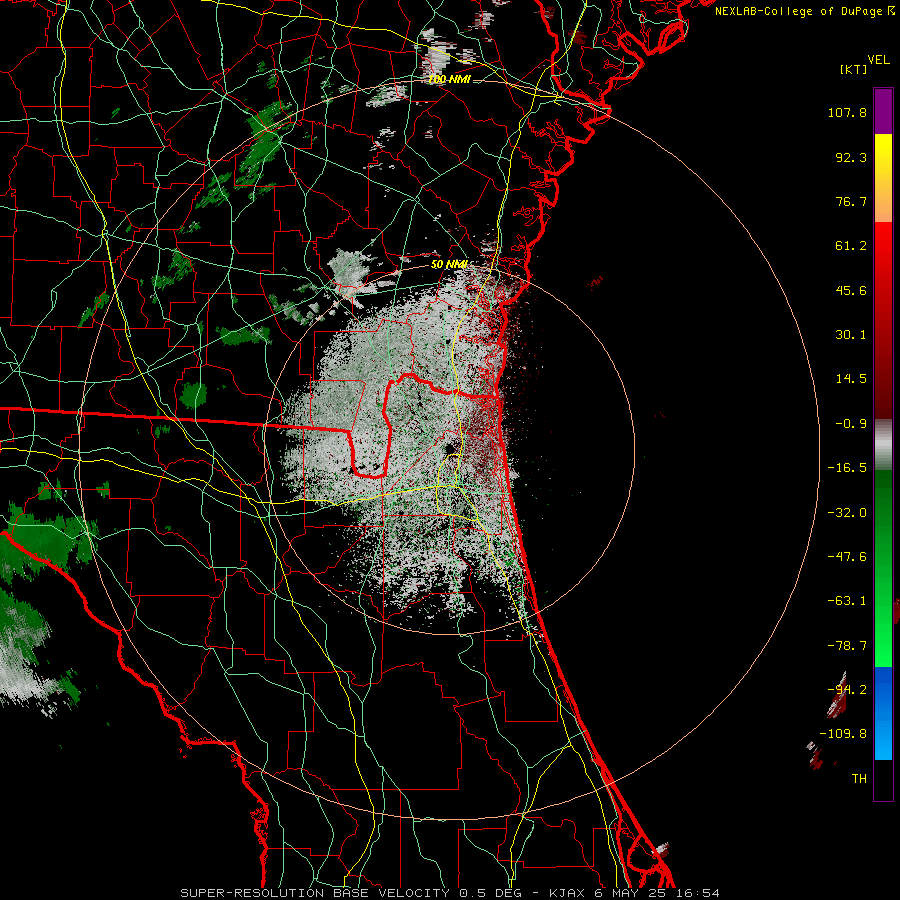The width and height of the screenshot is (900, 900).
Task: Select the 30.1 scale value
Action: pyautogui.click(x=851, y=335)
